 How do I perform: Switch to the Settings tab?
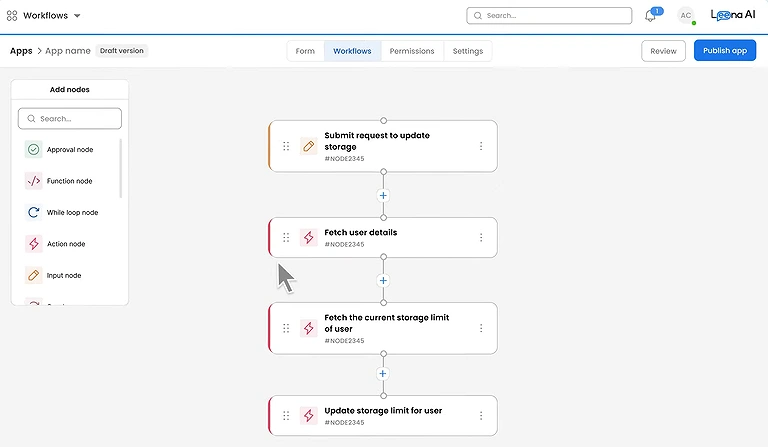point(468,51)
